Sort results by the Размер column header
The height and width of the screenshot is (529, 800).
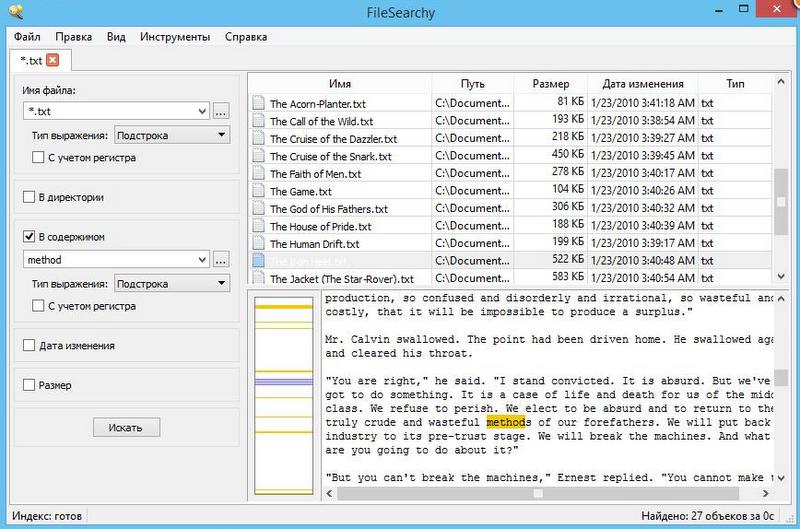coord(551,84)
